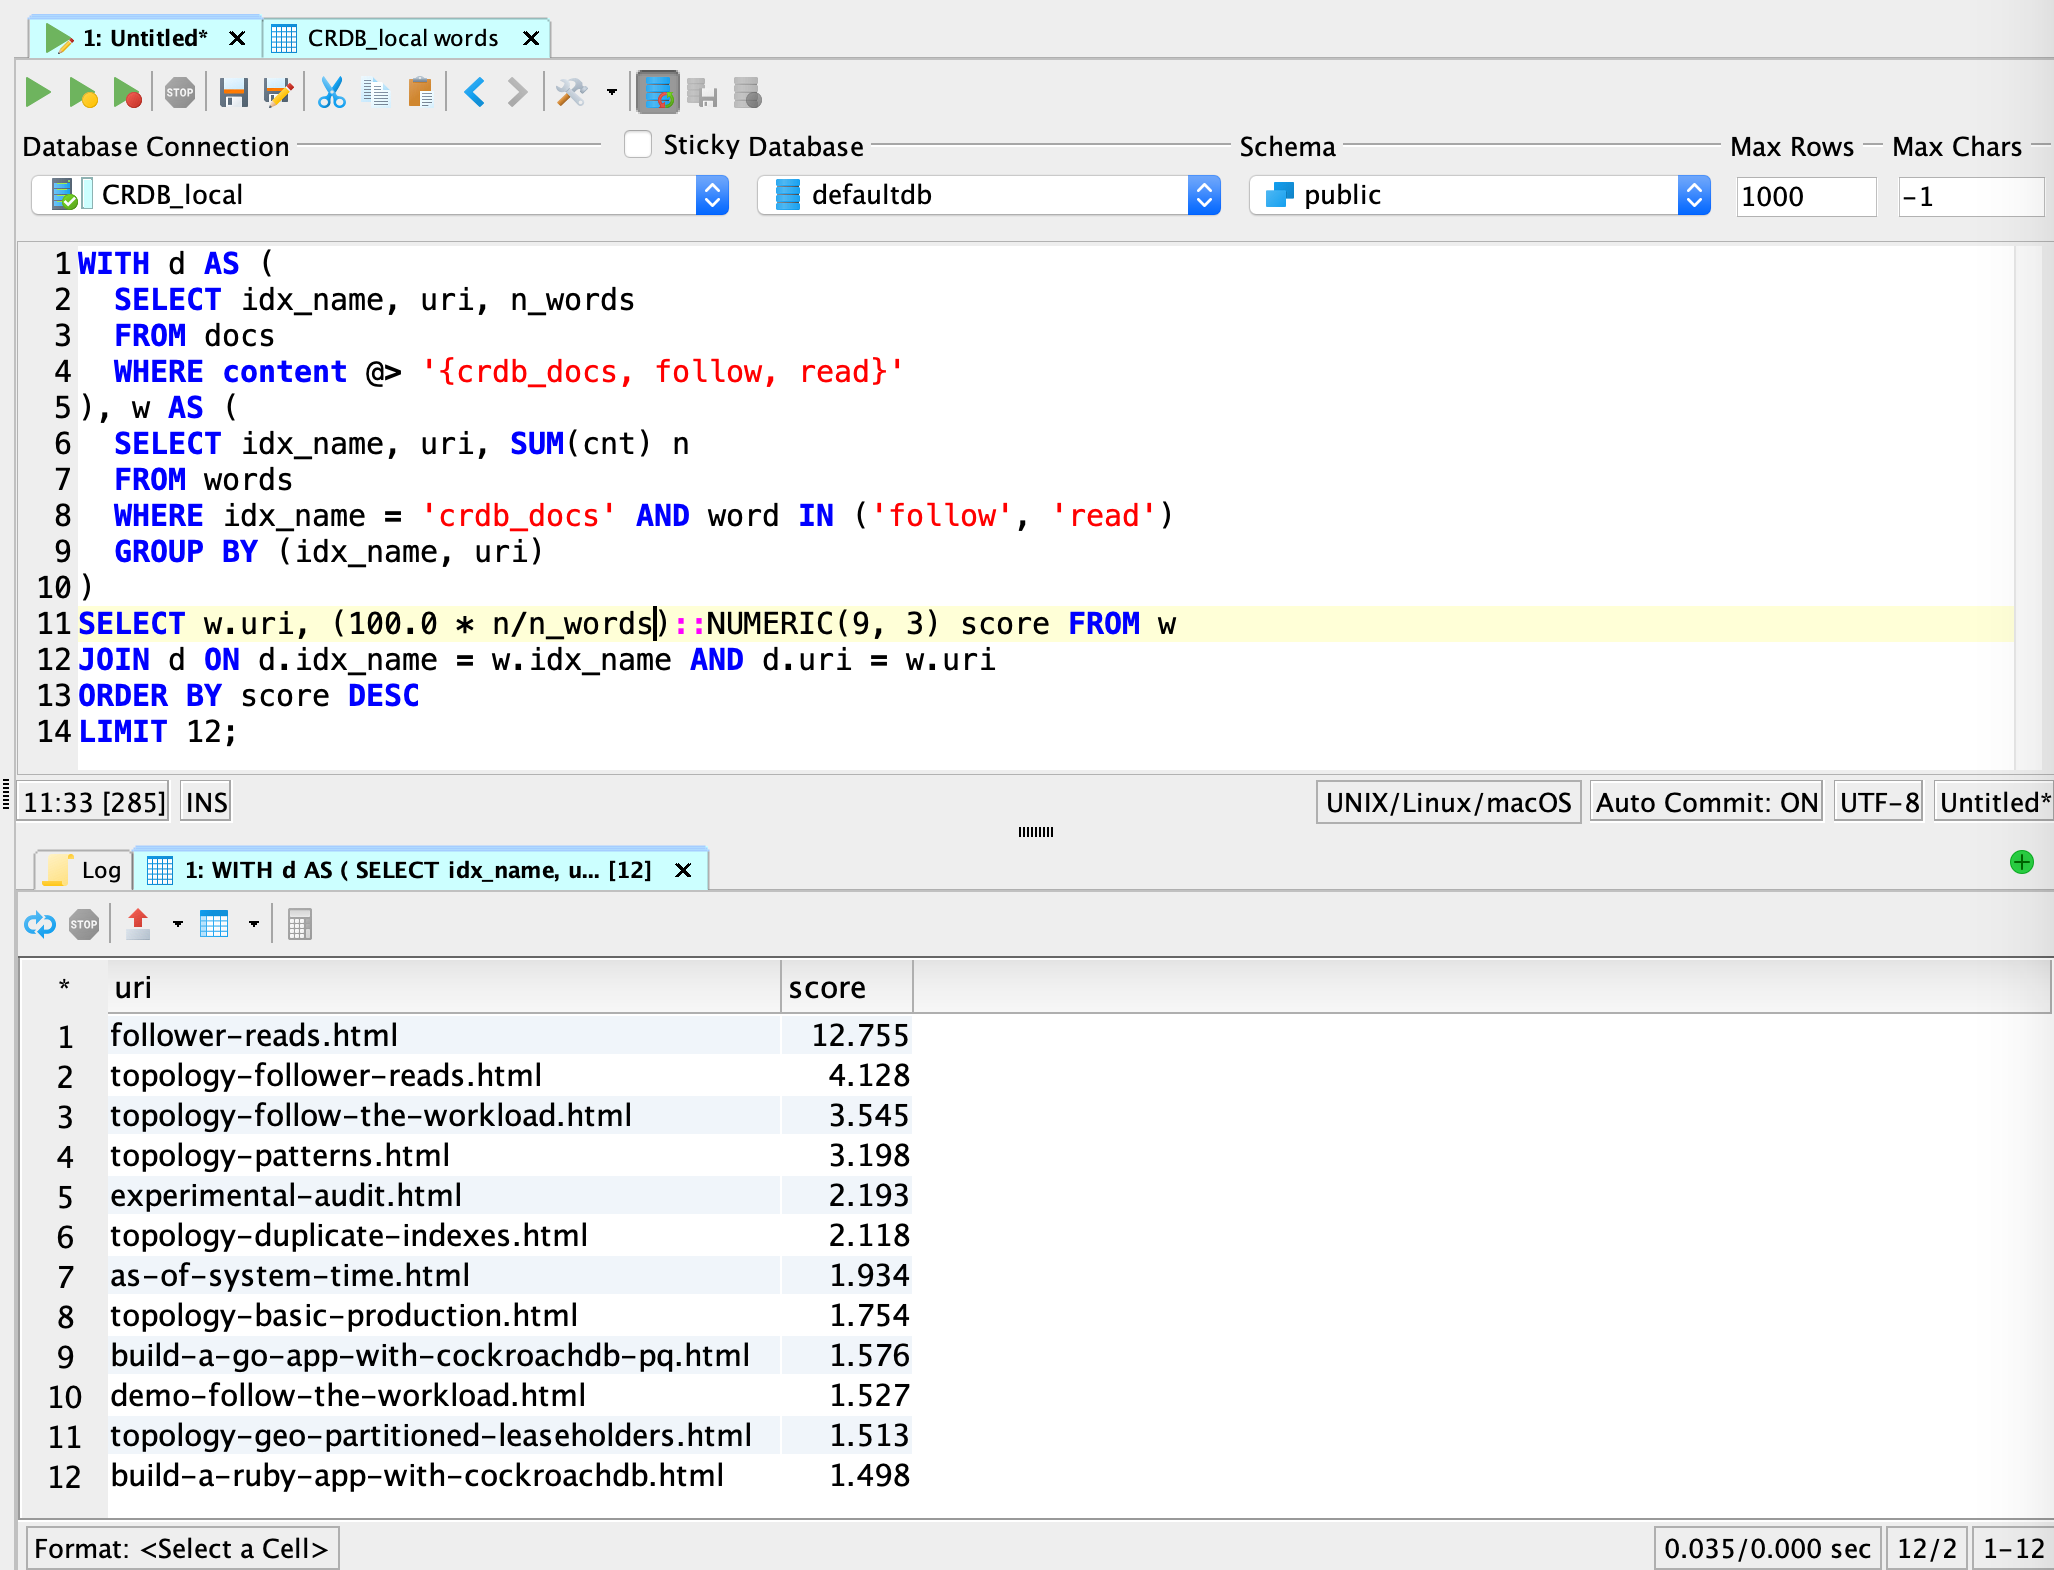Viewport: 2054px width, 1570px height.
Task: Click the refresh results button
Action: click(x=36, y=922)
